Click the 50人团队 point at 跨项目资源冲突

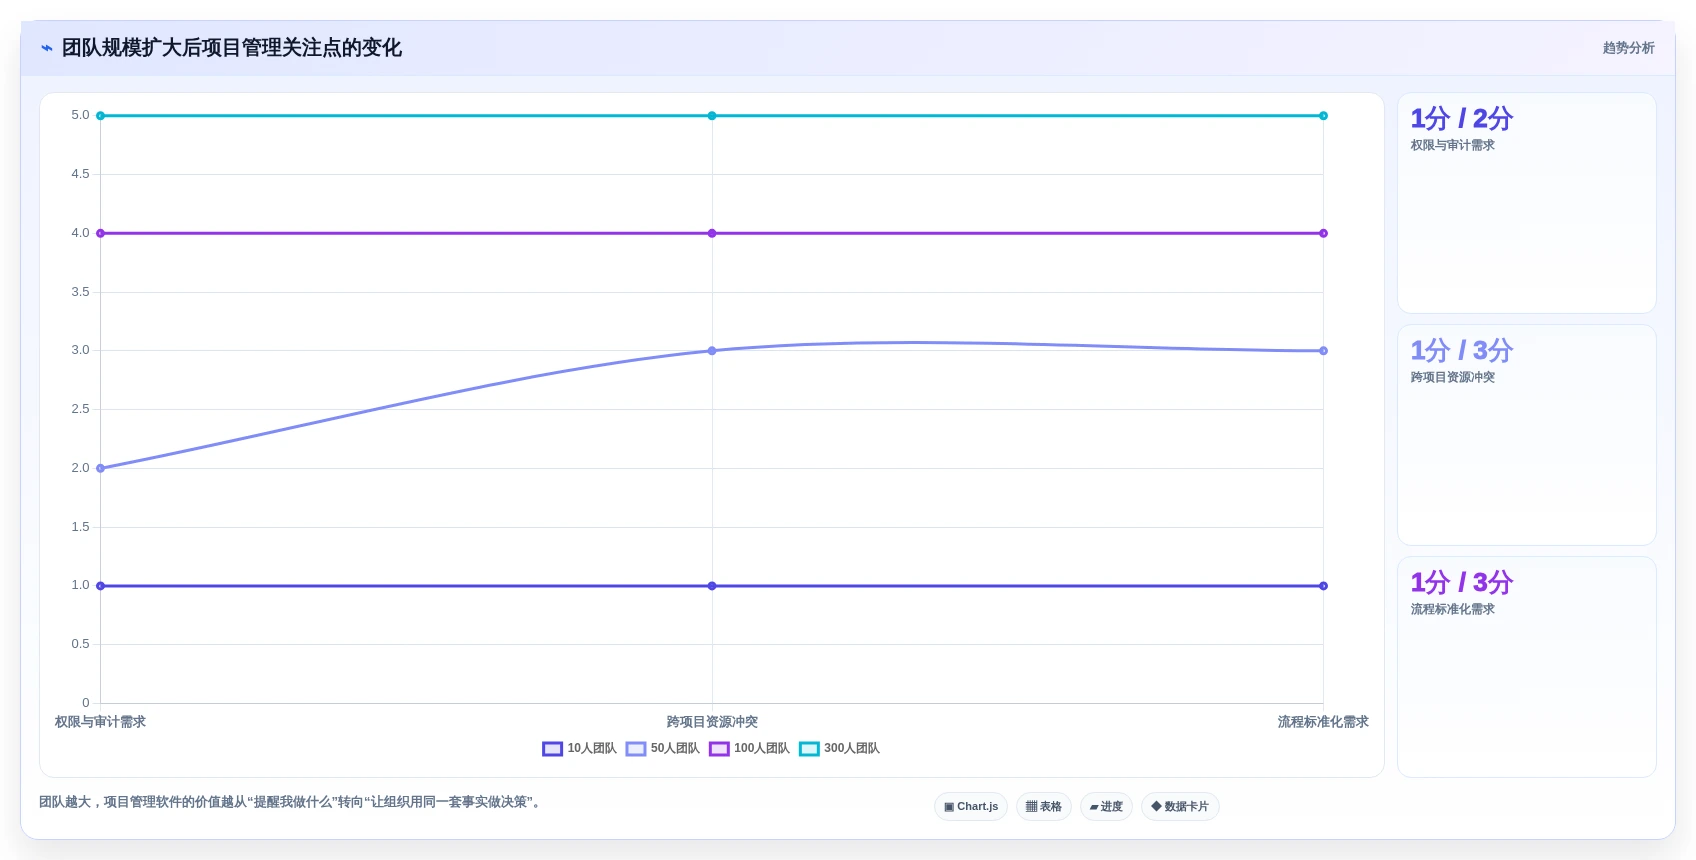tap(712, 351)
